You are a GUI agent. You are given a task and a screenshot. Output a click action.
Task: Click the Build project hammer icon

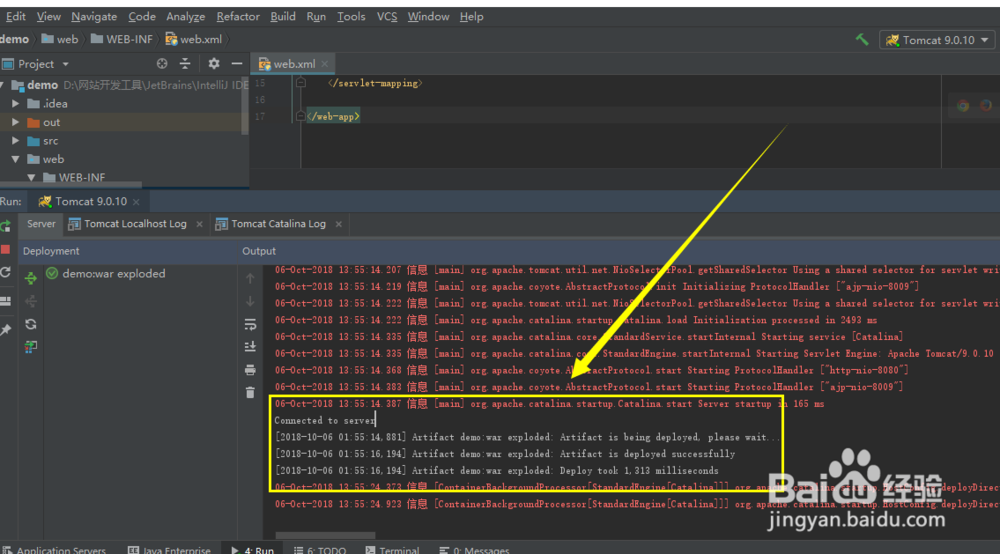pos(862,40)
